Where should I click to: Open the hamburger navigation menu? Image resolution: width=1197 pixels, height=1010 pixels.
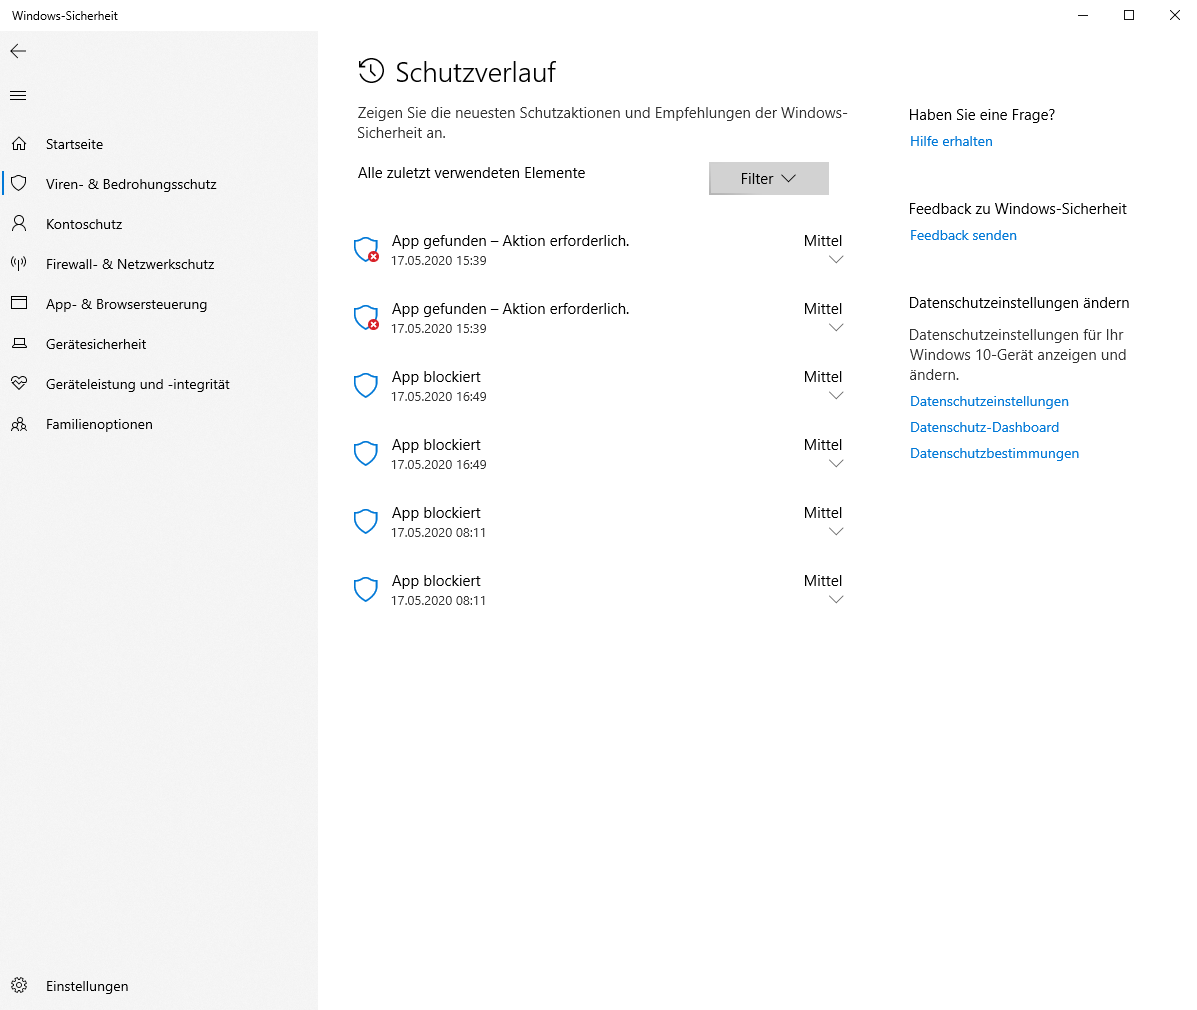pos(18,95)
